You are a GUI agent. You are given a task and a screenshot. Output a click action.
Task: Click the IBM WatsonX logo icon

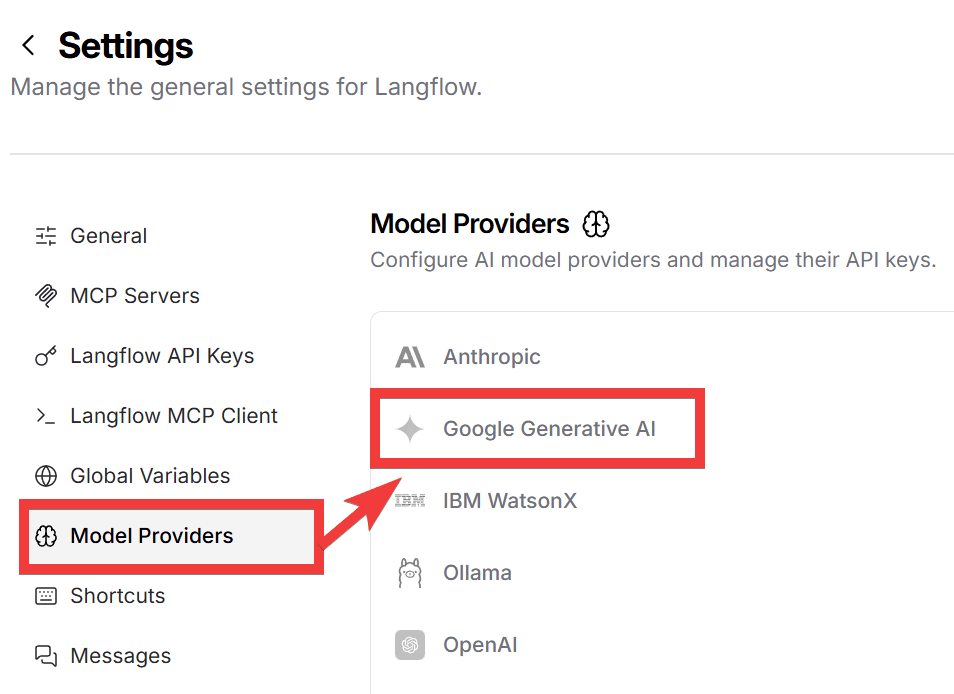click(x=410, y=501)
